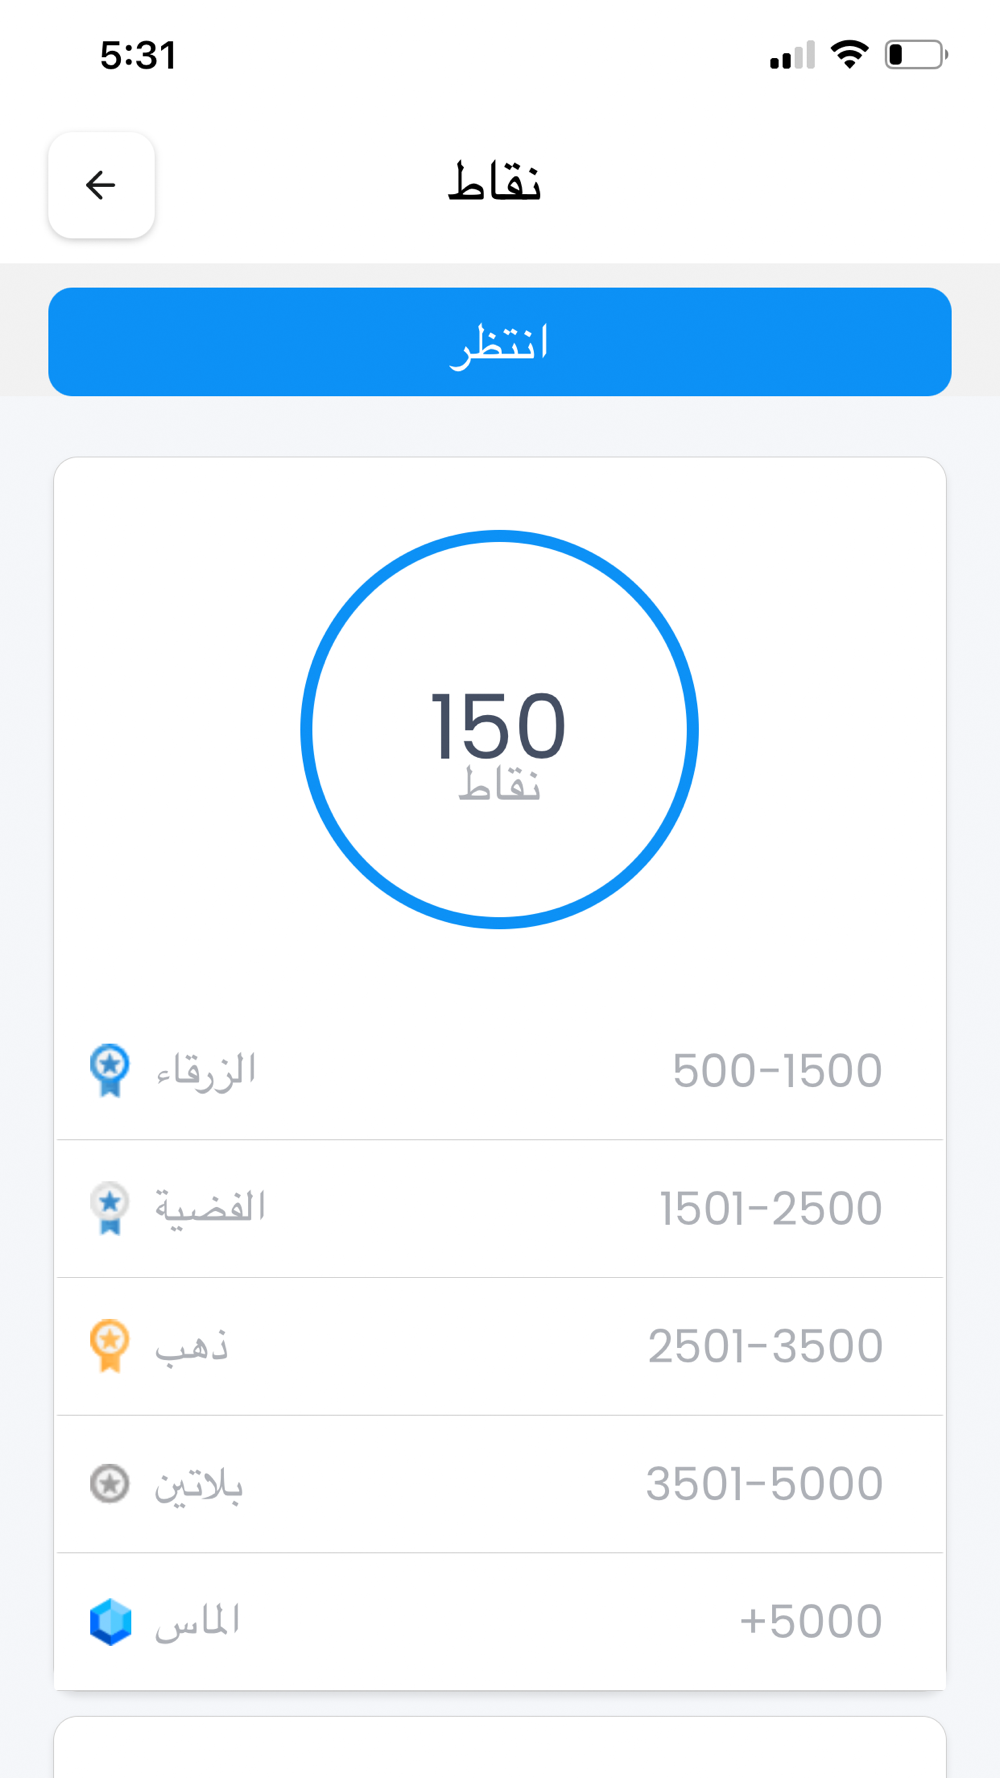Click the +5000 points value
1000x1778 pixels.
tap(811, 1621)
